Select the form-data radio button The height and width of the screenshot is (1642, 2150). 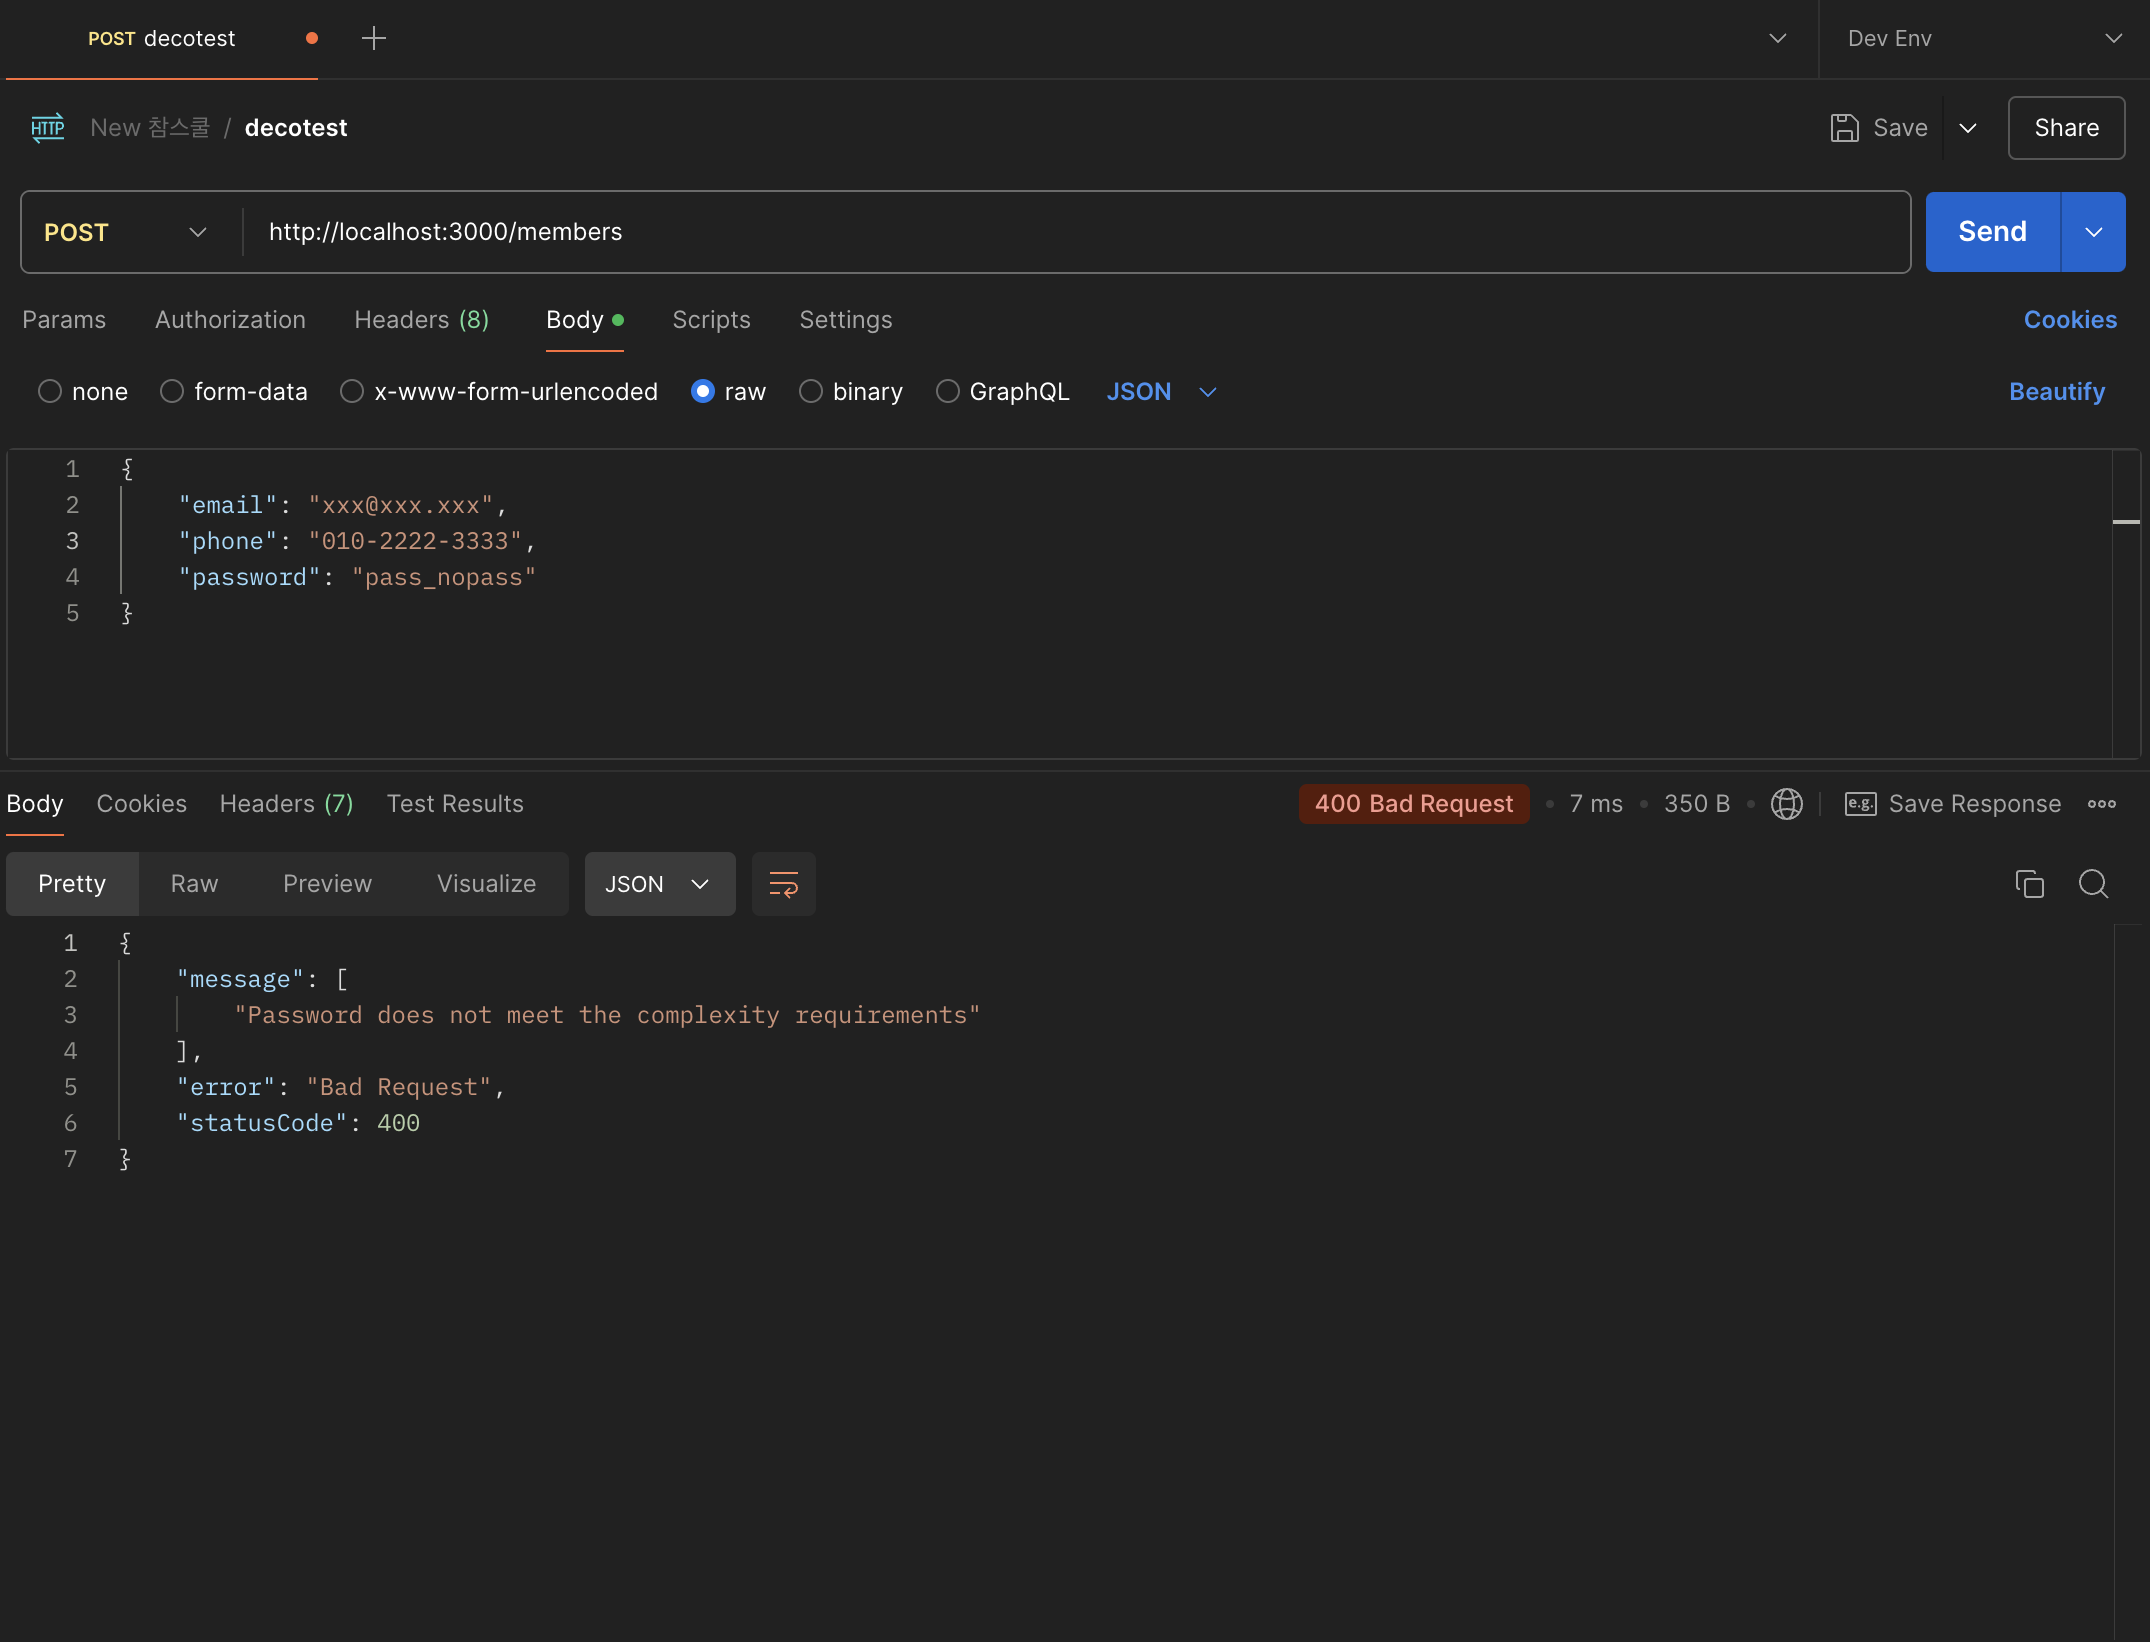172,392
